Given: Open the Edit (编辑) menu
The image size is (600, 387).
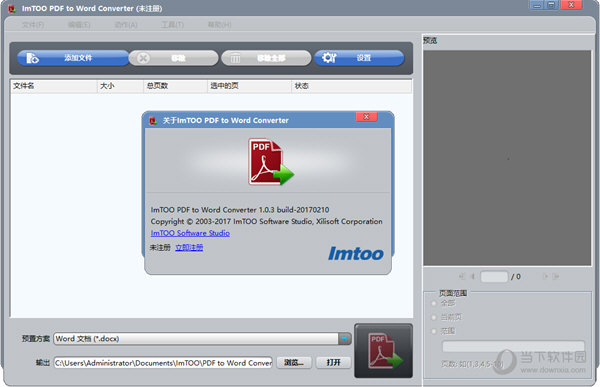Looking at the screenshot, I should [x=79, y=25].
